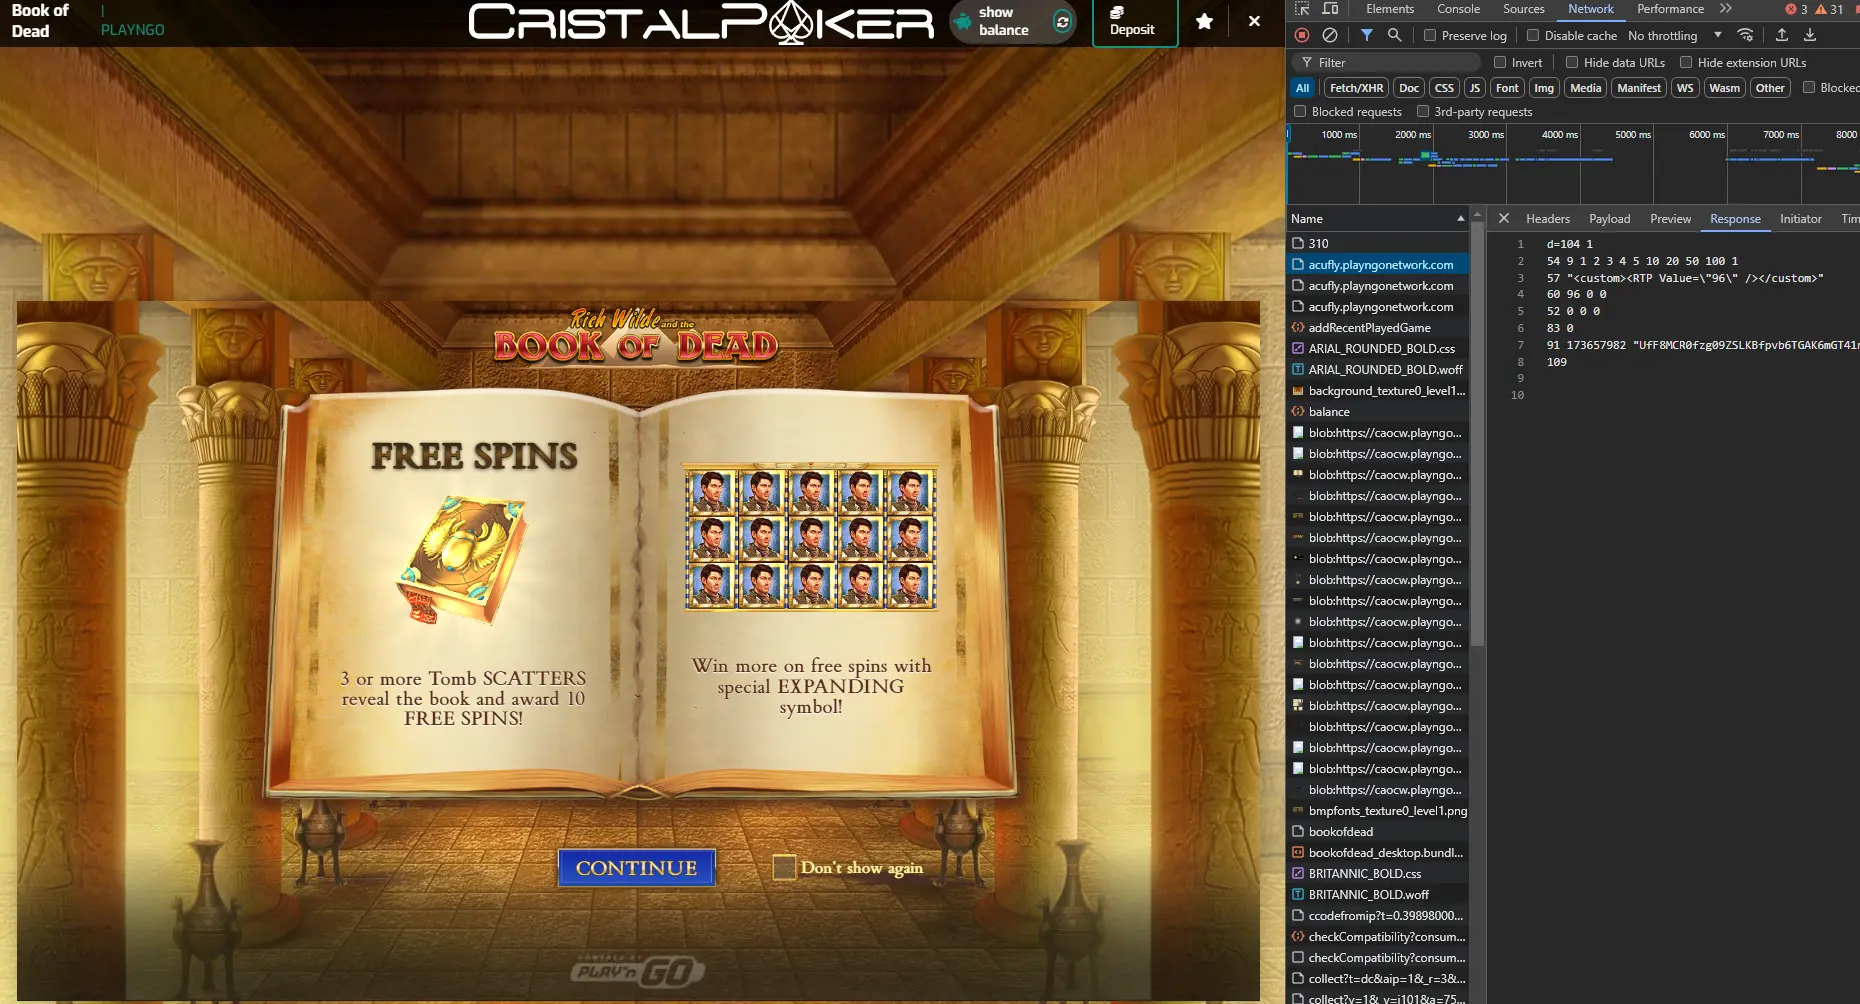The width and height of the screenshot is (1860, 1004).
Task: Filter requests by CSS type
Action: (1444, 88)
